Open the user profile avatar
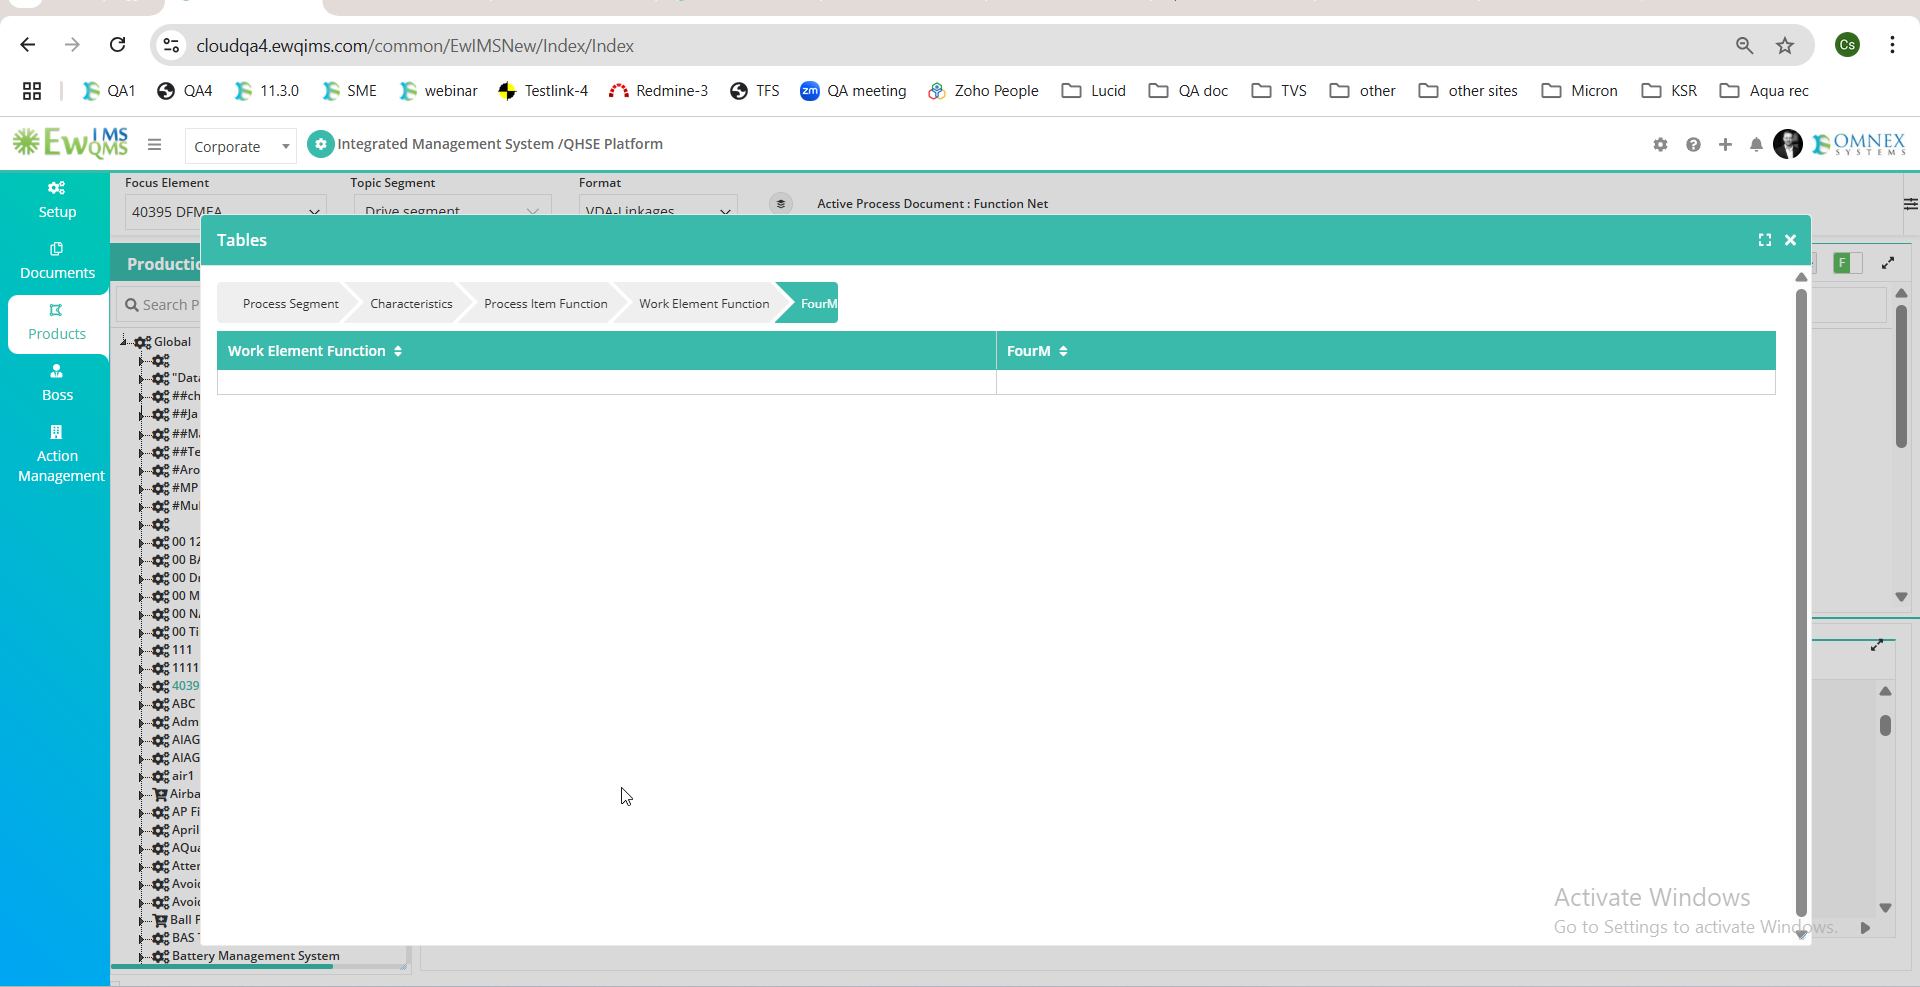This screenshot has height=987, width=1920. click(1788, 144)
